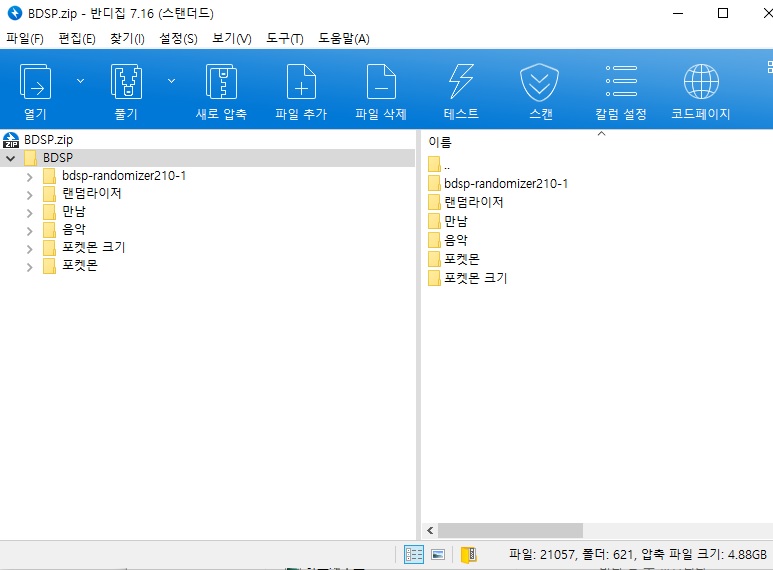Image resolution: width=773 pixels, height=570 pixels.
Task: Click the 열기 (Open) toolbar icon
Action: coord(35,82)
